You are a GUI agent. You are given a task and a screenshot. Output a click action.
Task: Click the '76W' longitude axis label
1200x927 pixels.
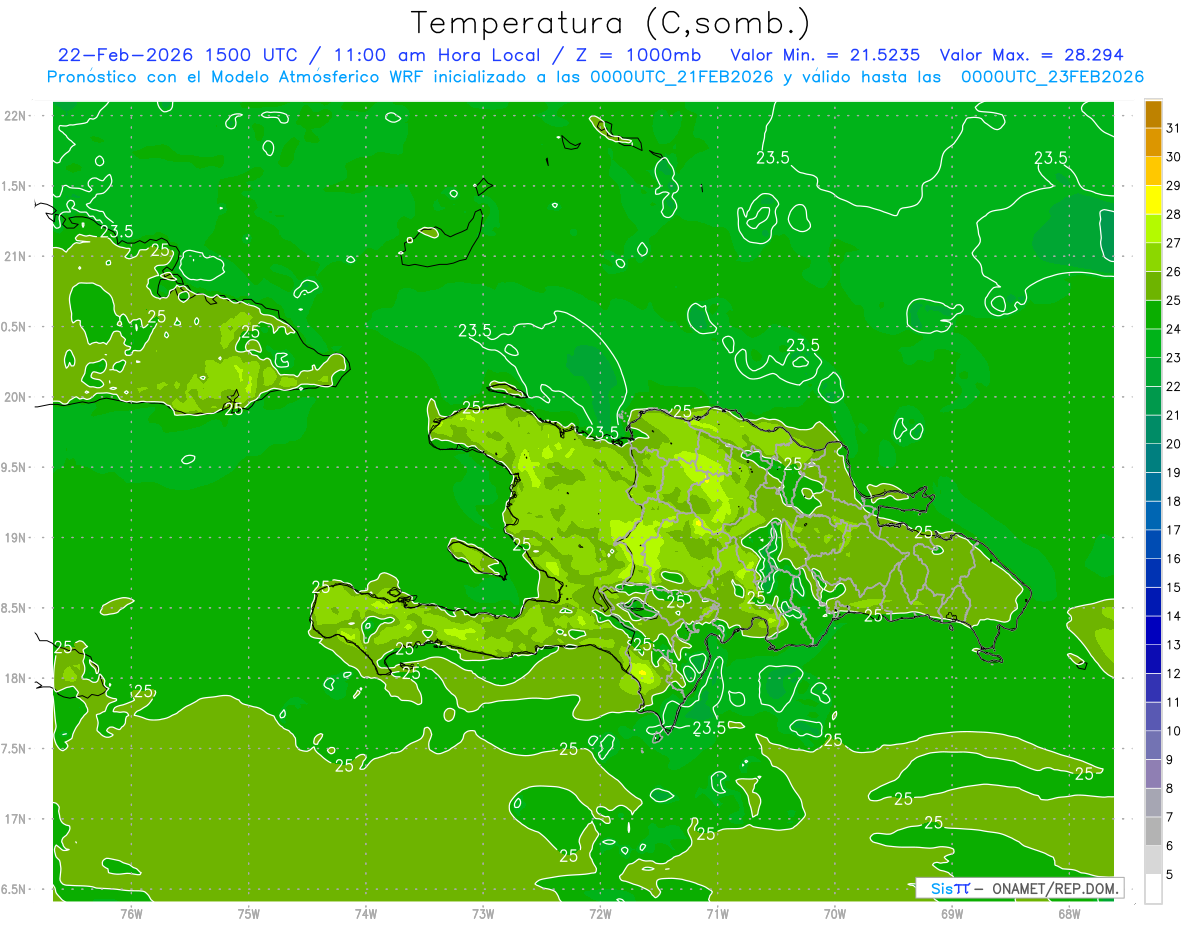(132, 913)
